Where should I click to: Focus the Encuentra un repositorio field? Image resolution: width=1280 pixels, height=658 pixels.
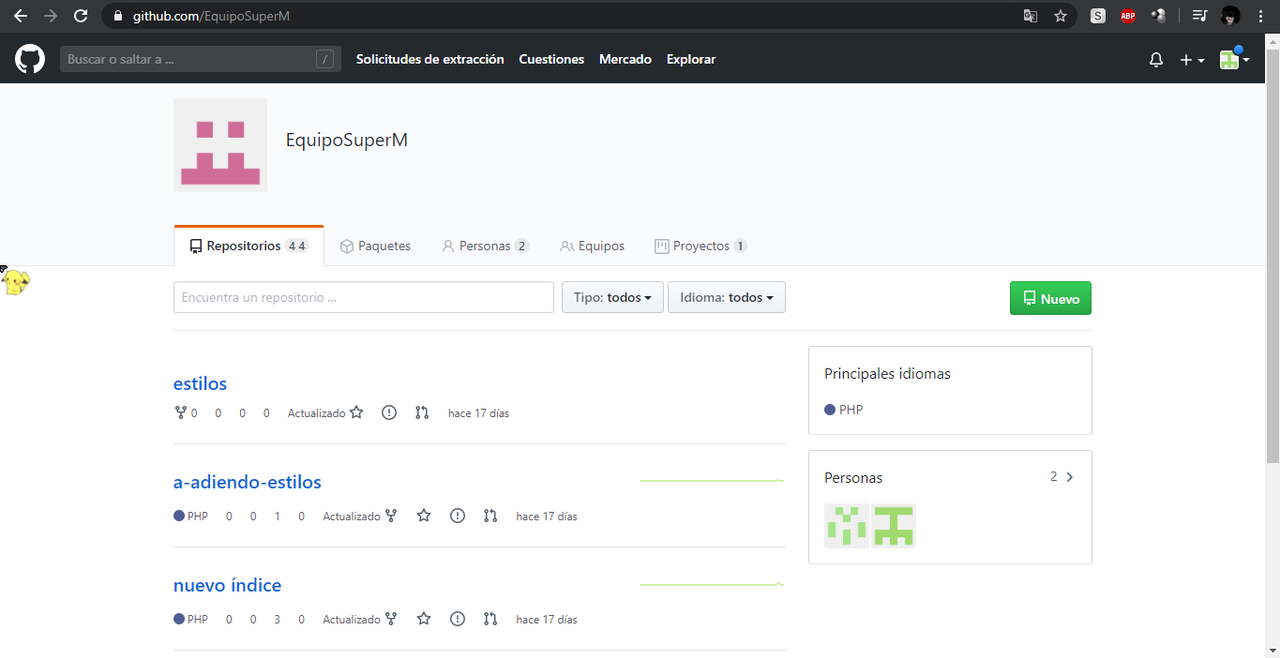363,297
